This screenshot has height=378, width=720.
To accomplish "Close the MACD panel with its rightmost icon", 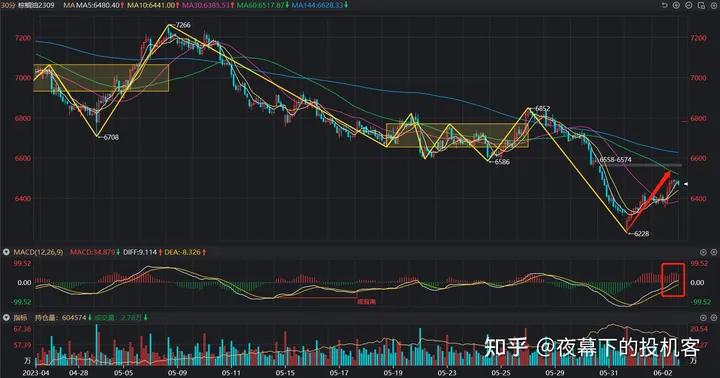I will [x=714, y=252].
